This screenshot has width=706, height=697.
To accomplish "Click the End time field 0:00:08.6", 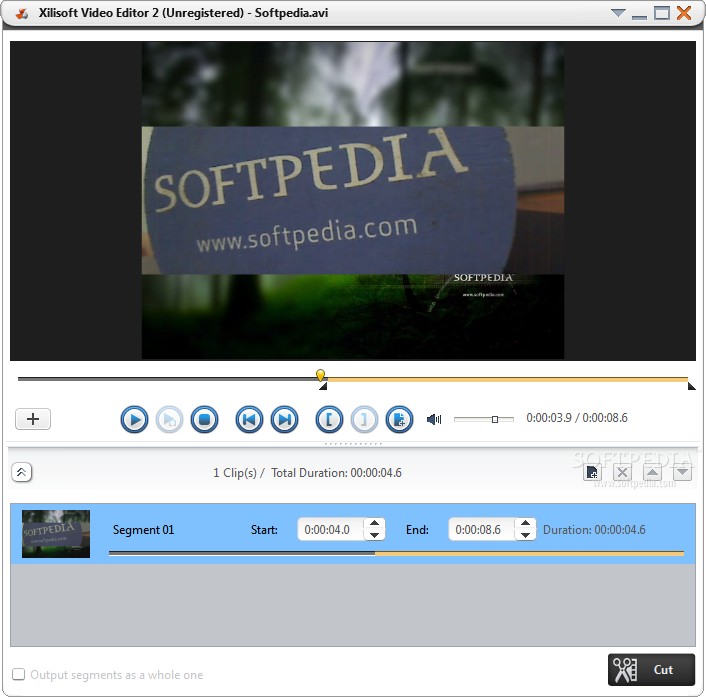I will click(482, 530).
